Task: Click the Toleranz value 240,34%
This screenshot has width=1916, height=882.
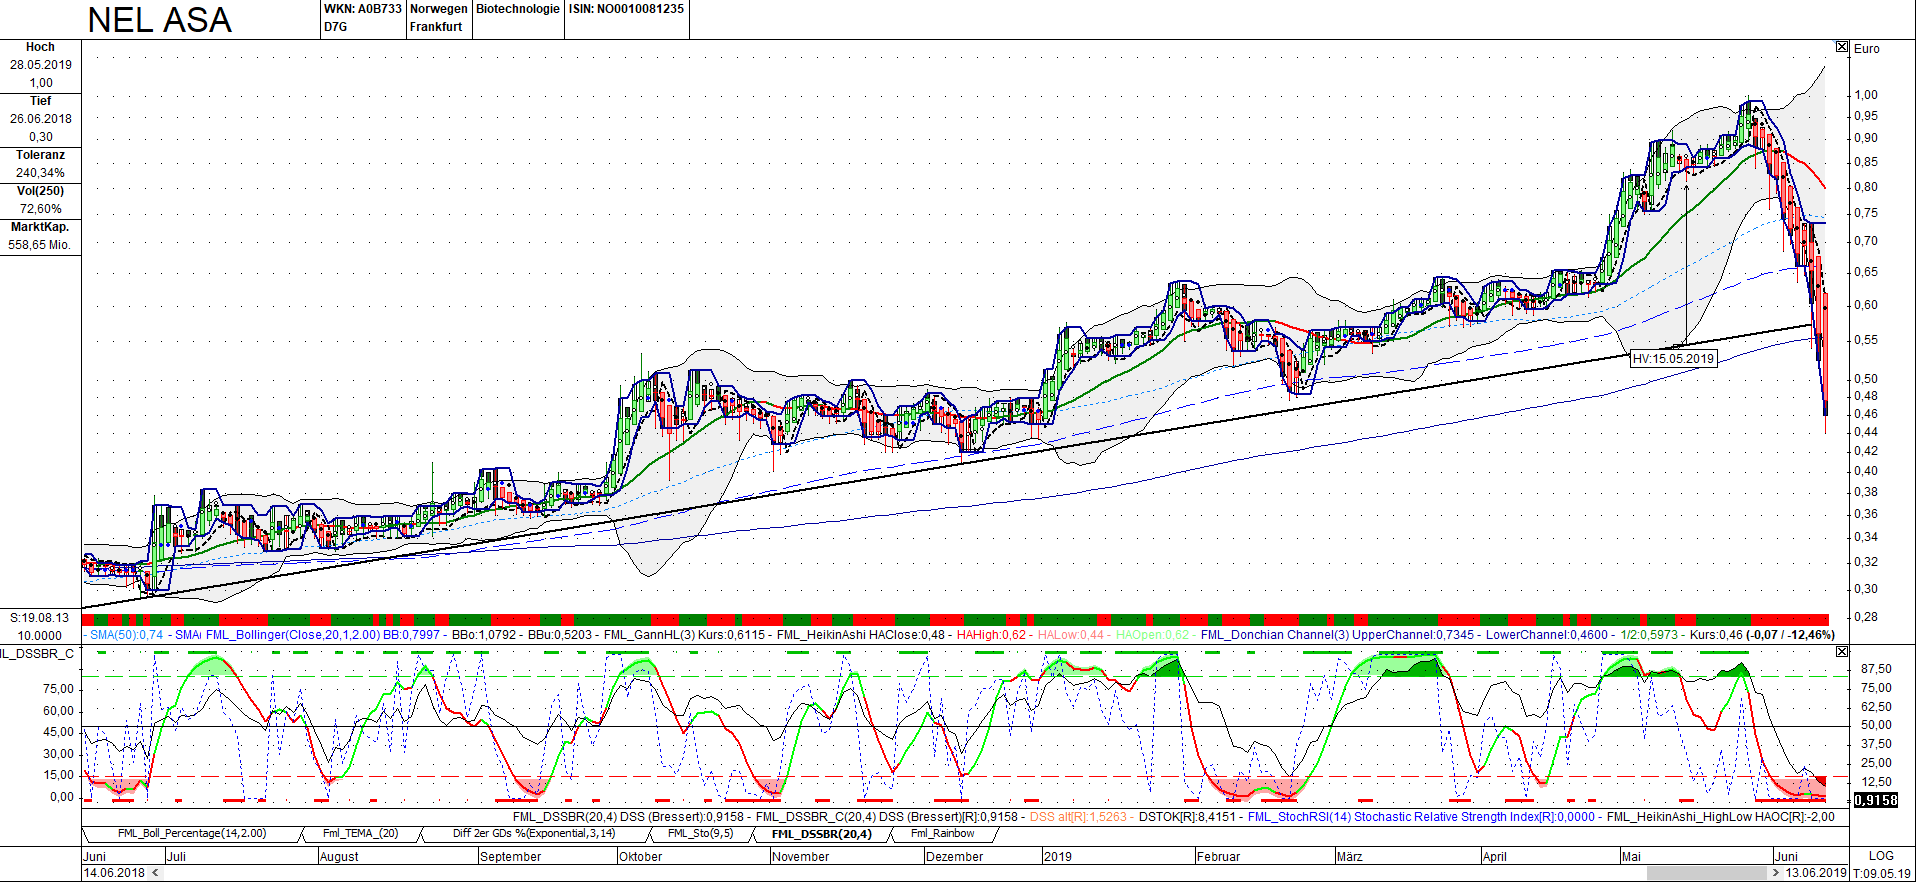Action: click(40, 173)
